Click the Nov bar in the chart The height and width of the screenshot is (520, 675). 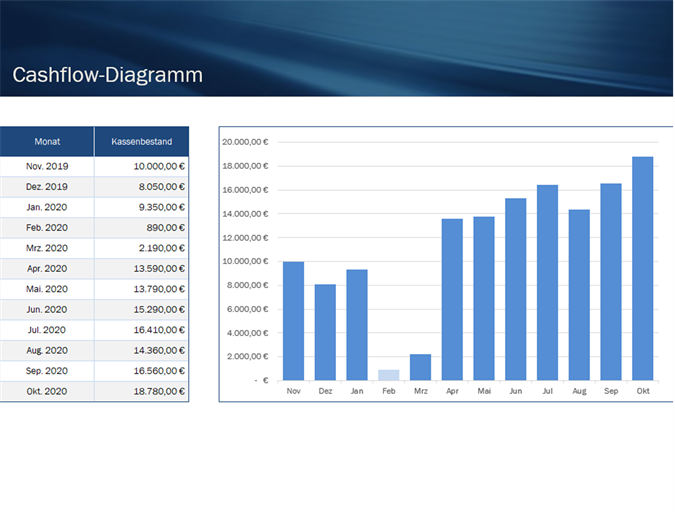pos(294,321)
